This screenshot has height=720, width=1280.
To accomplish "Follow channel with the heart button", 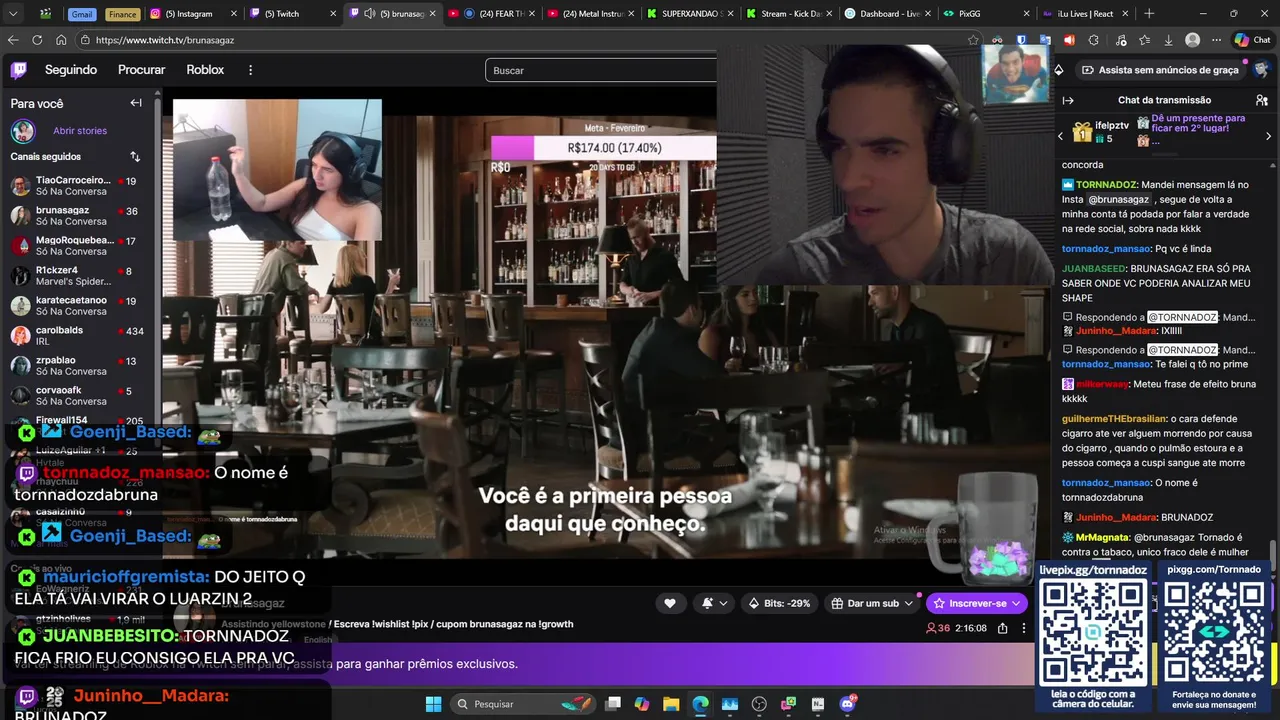I will pyautogui.click(x=670, y=603).
